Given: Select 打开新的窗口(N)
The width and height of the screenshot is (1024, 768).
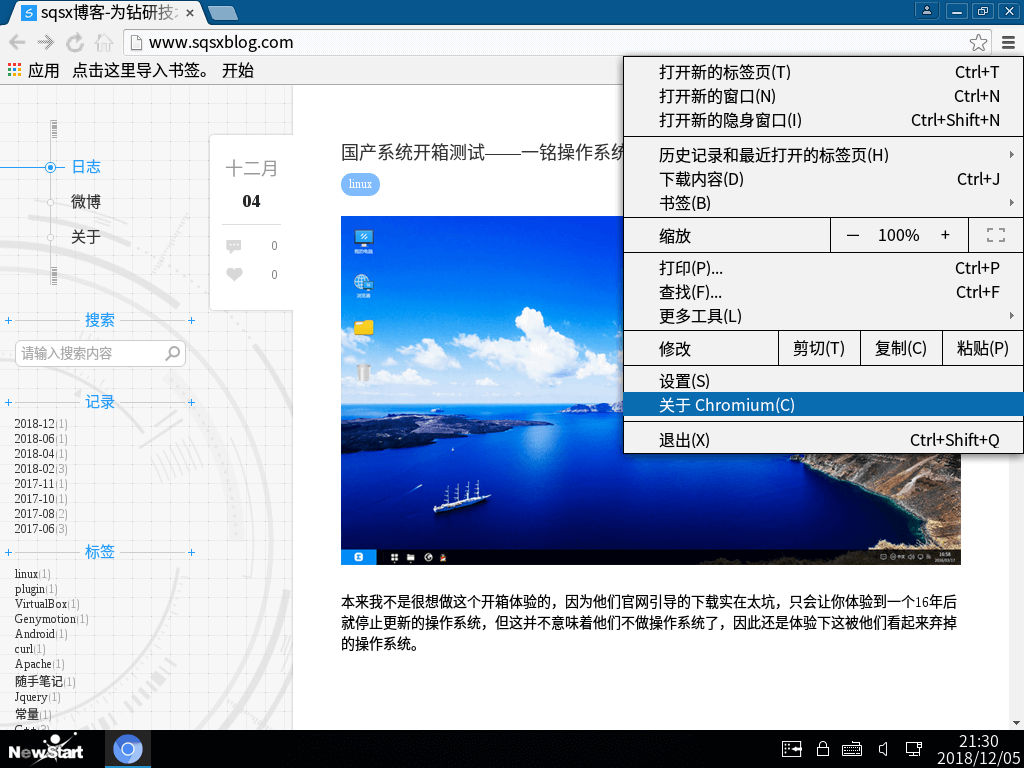Looking at the screenshot, I should point(823,96).
